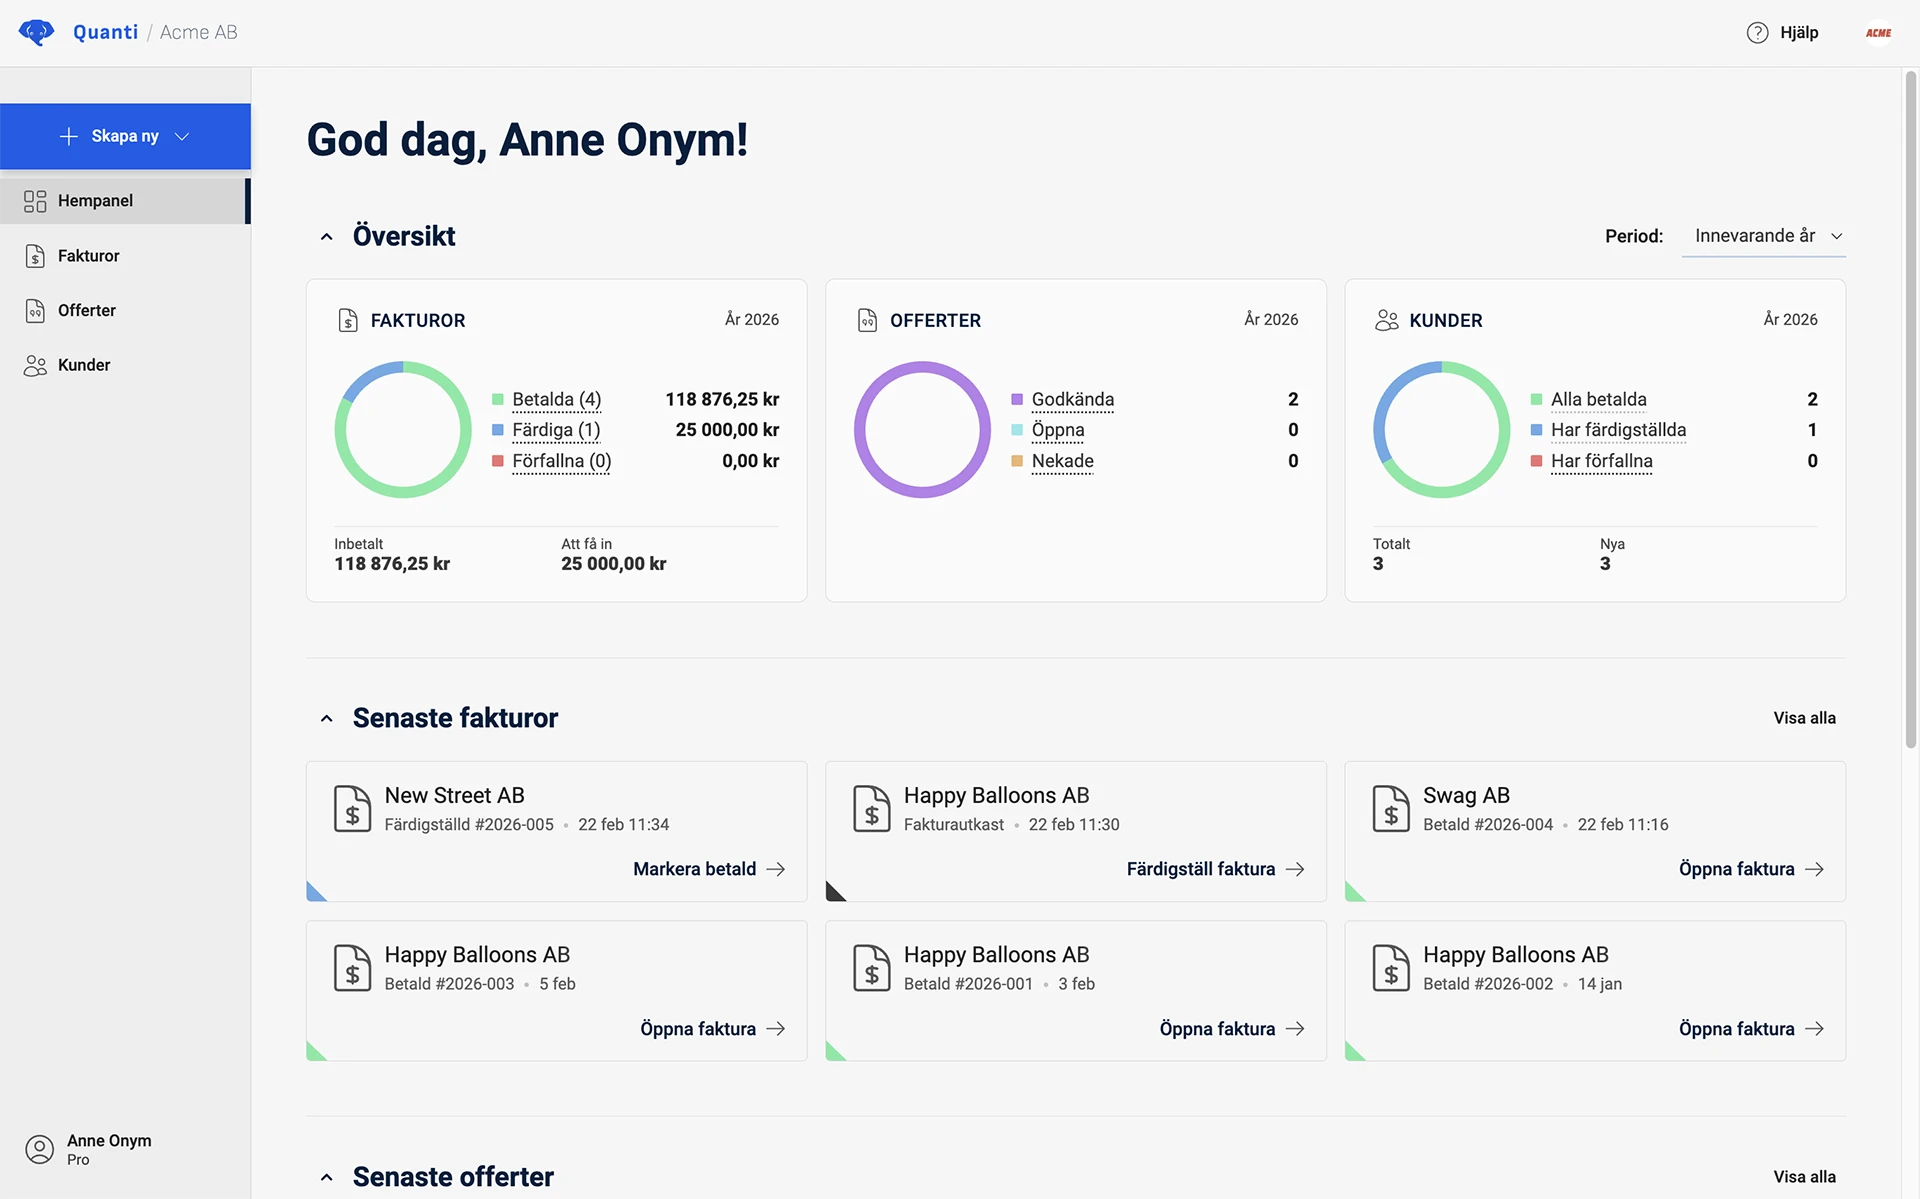Click Visa alla next to Senaste fakturor
Screen dimensions: 1920x1199
pos(1803,718)
